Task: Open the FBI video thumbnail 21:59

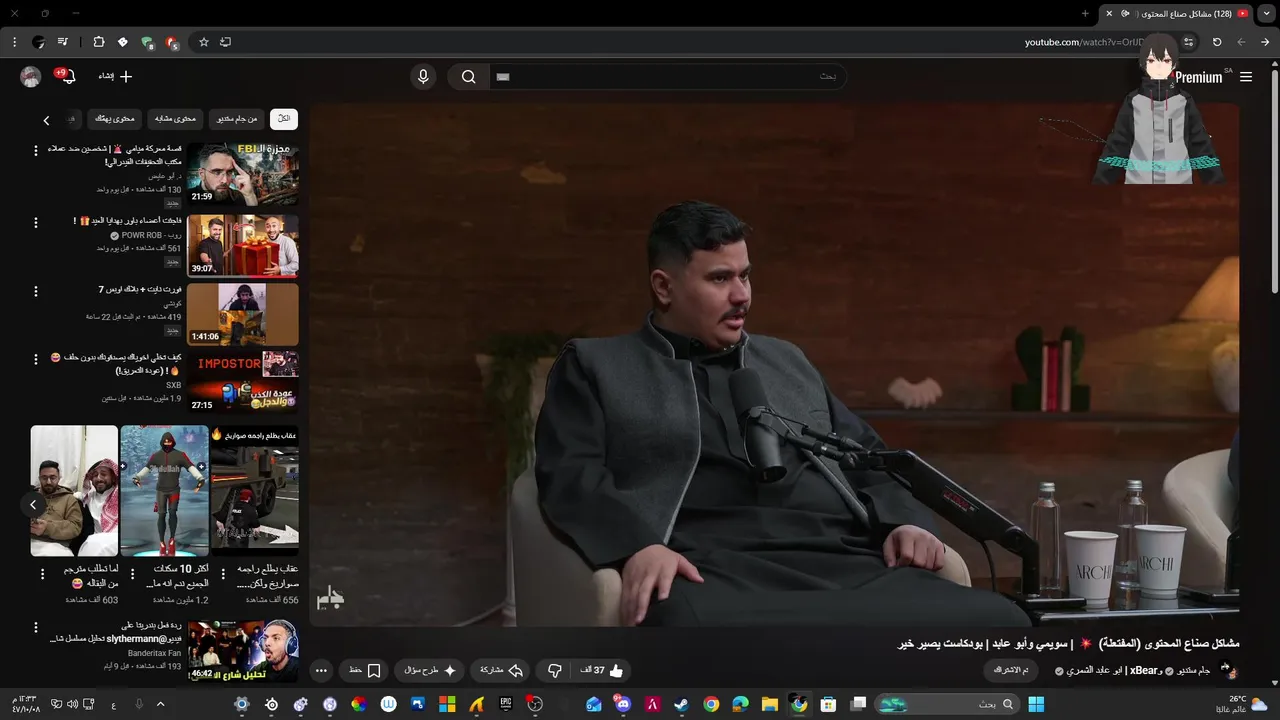Action: click(243, 174)
